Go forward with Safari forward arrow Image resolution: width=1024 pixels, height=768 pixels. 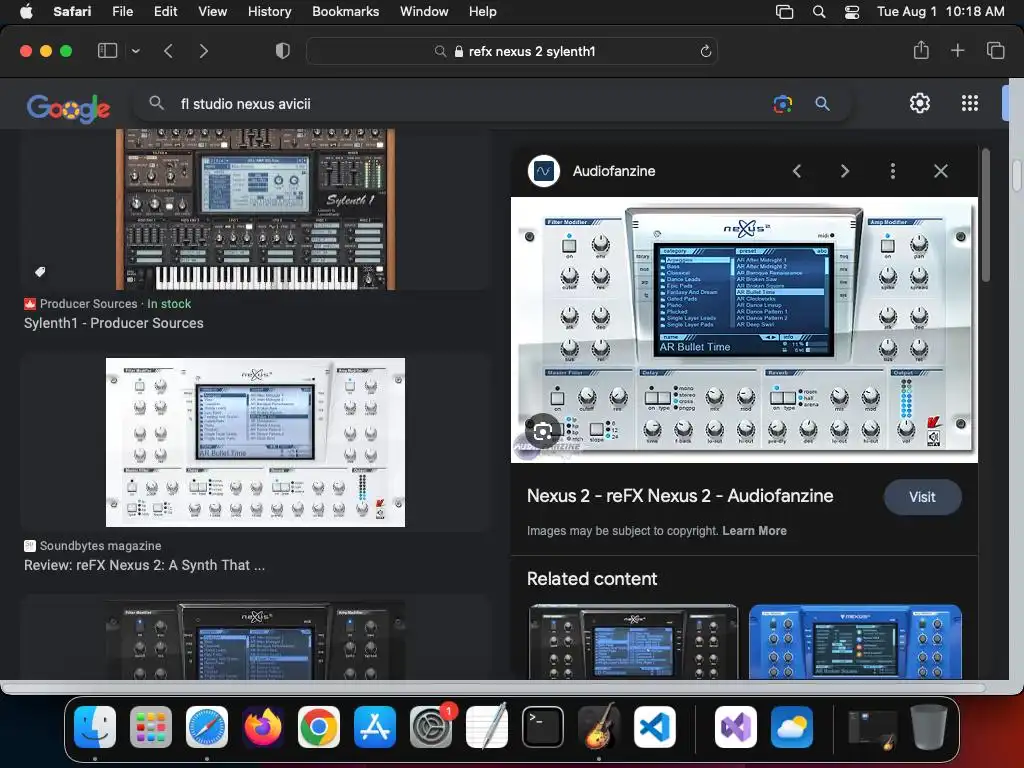tap(203, 51)
